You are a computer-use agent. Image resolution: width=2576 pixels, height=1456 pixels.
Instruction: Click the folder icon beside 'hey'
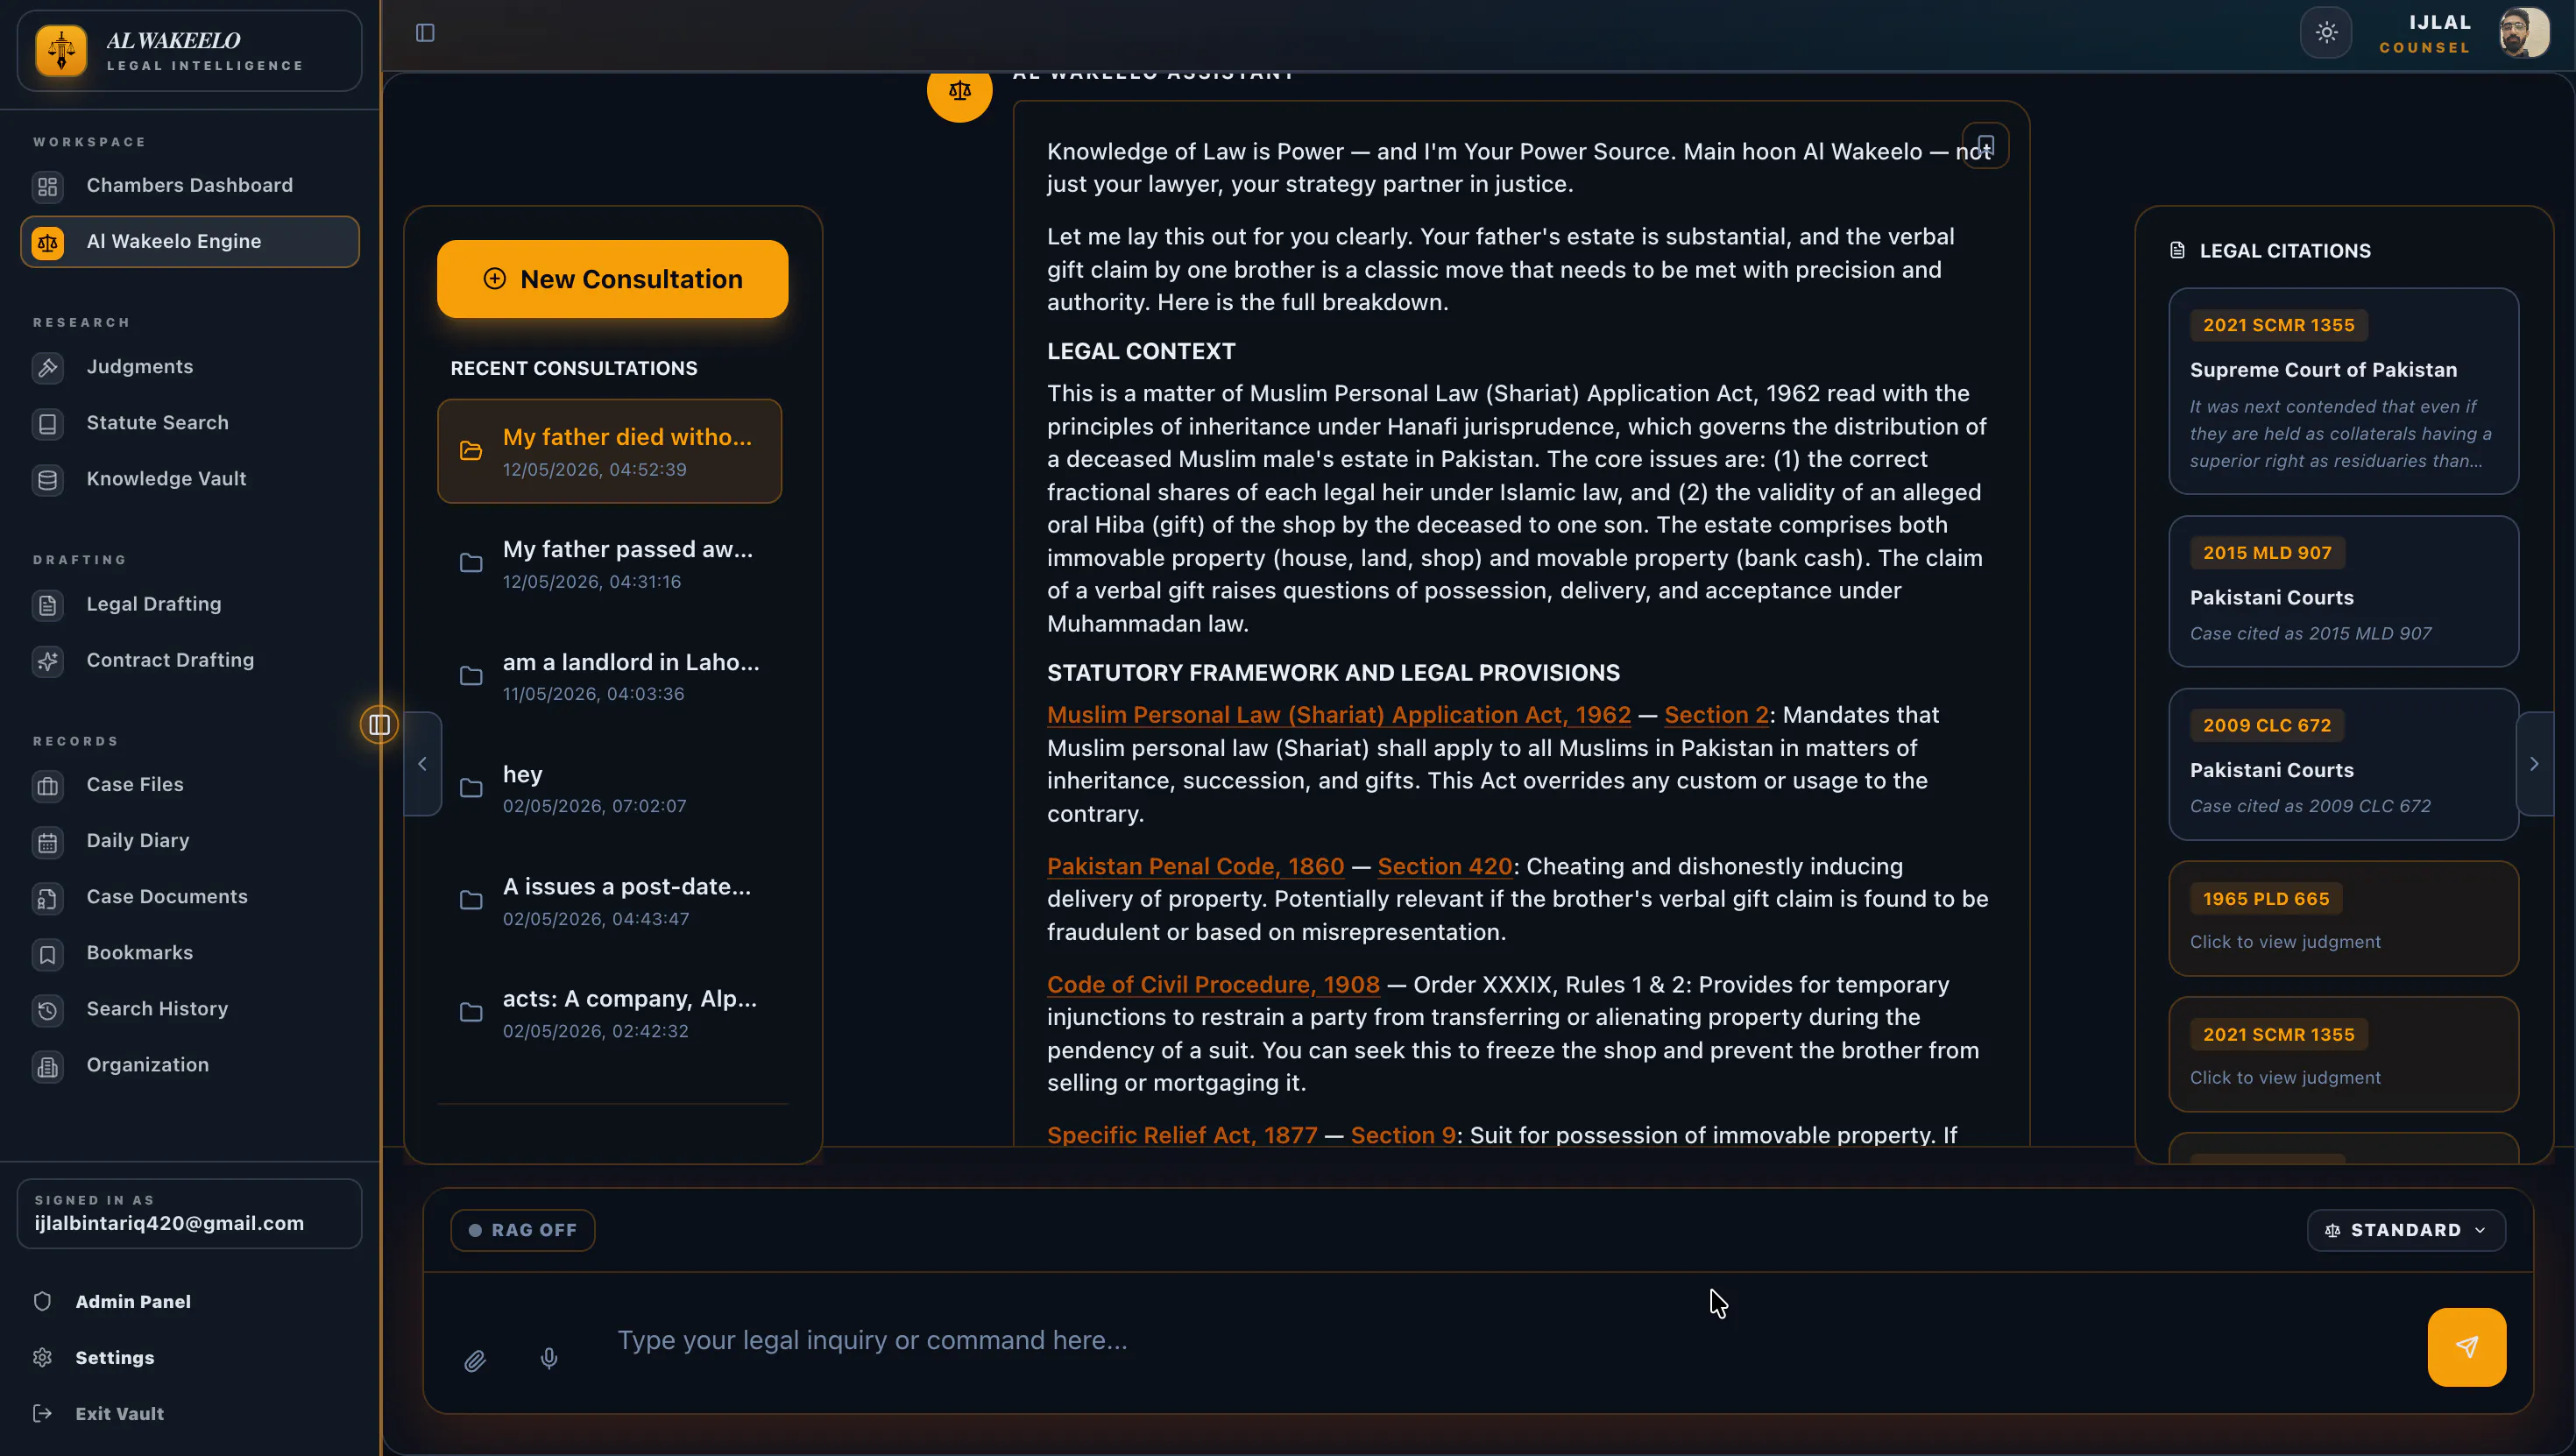pyautogui.click(x=471, y=788)
